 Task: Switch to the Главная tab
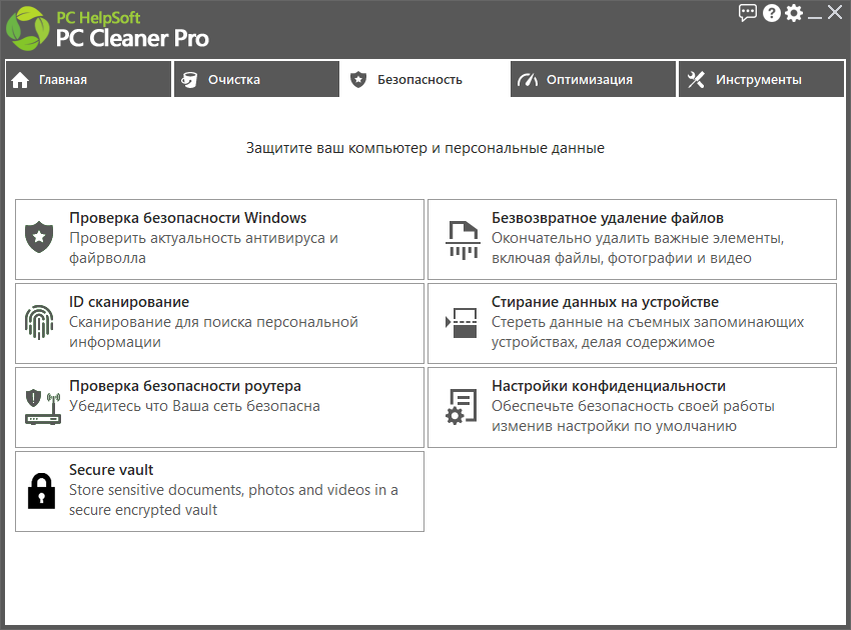pyautogui.click(x=88, y=79)
